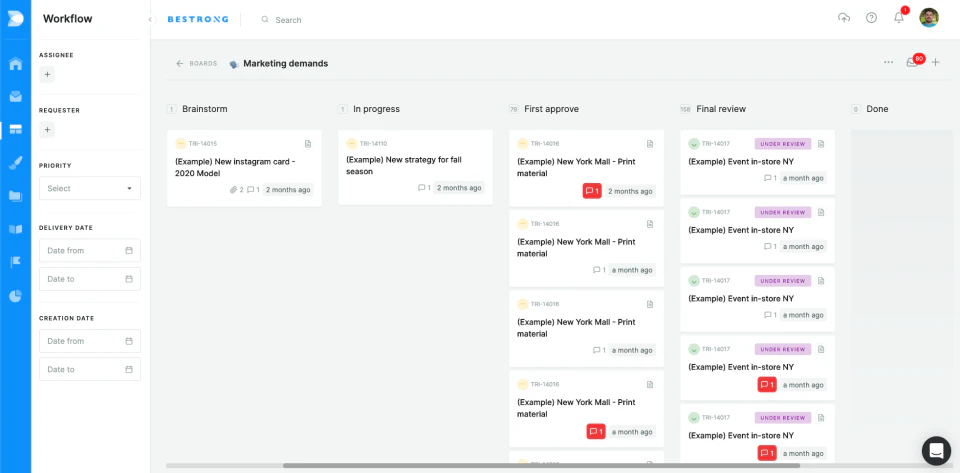
Task: Open calendar icon in Creation Date 'Date from'
Action: coord(129,341)
